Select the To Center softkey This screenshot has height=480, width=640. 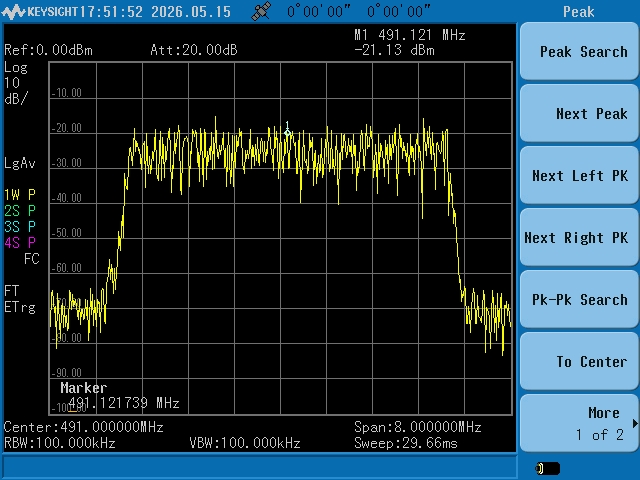coord(579,362)
